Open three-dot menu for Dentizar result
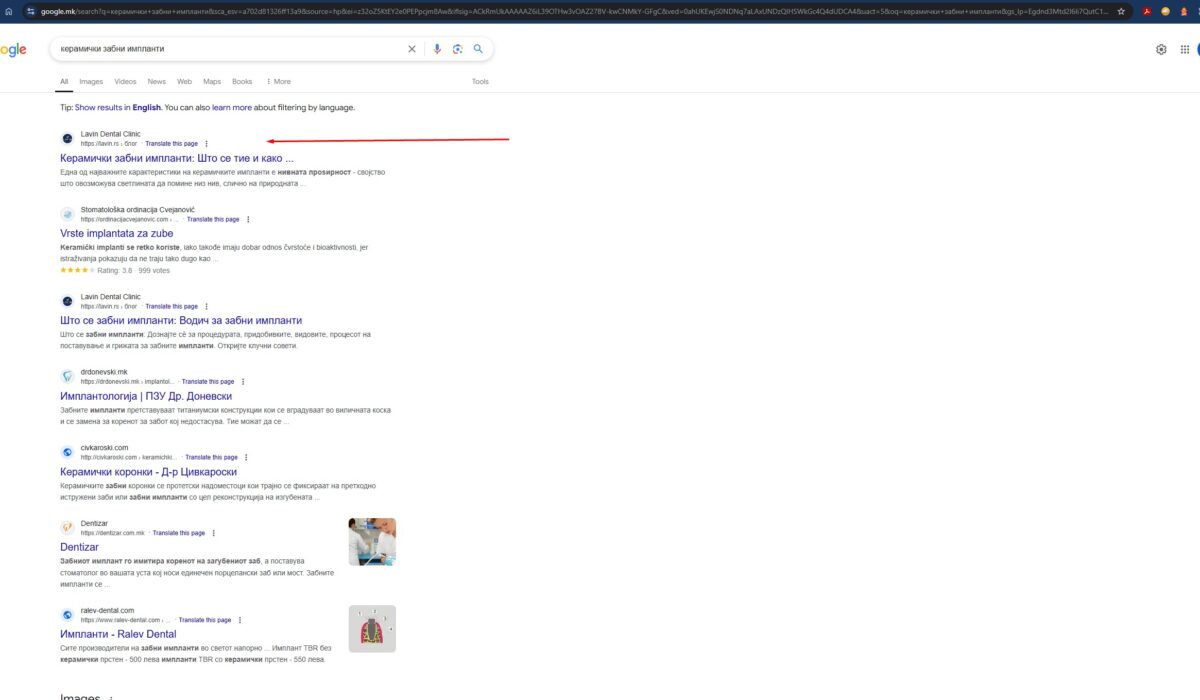Image resolution: width=1200 pixels, height=700 pixels. click(214, 533)
